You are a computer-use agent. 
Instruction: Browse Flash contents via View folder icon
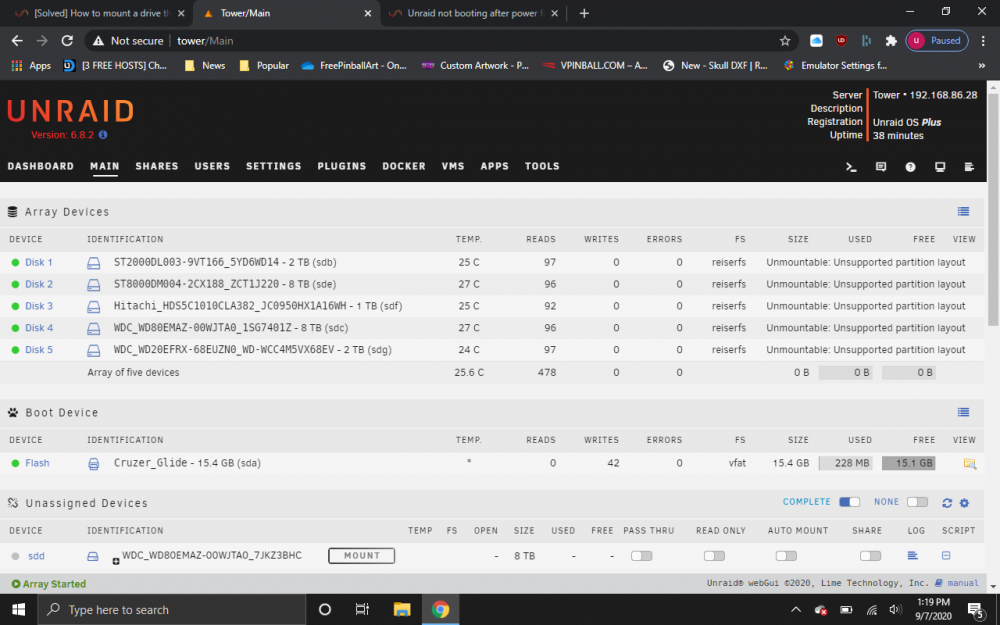click(x=969, y=464)
